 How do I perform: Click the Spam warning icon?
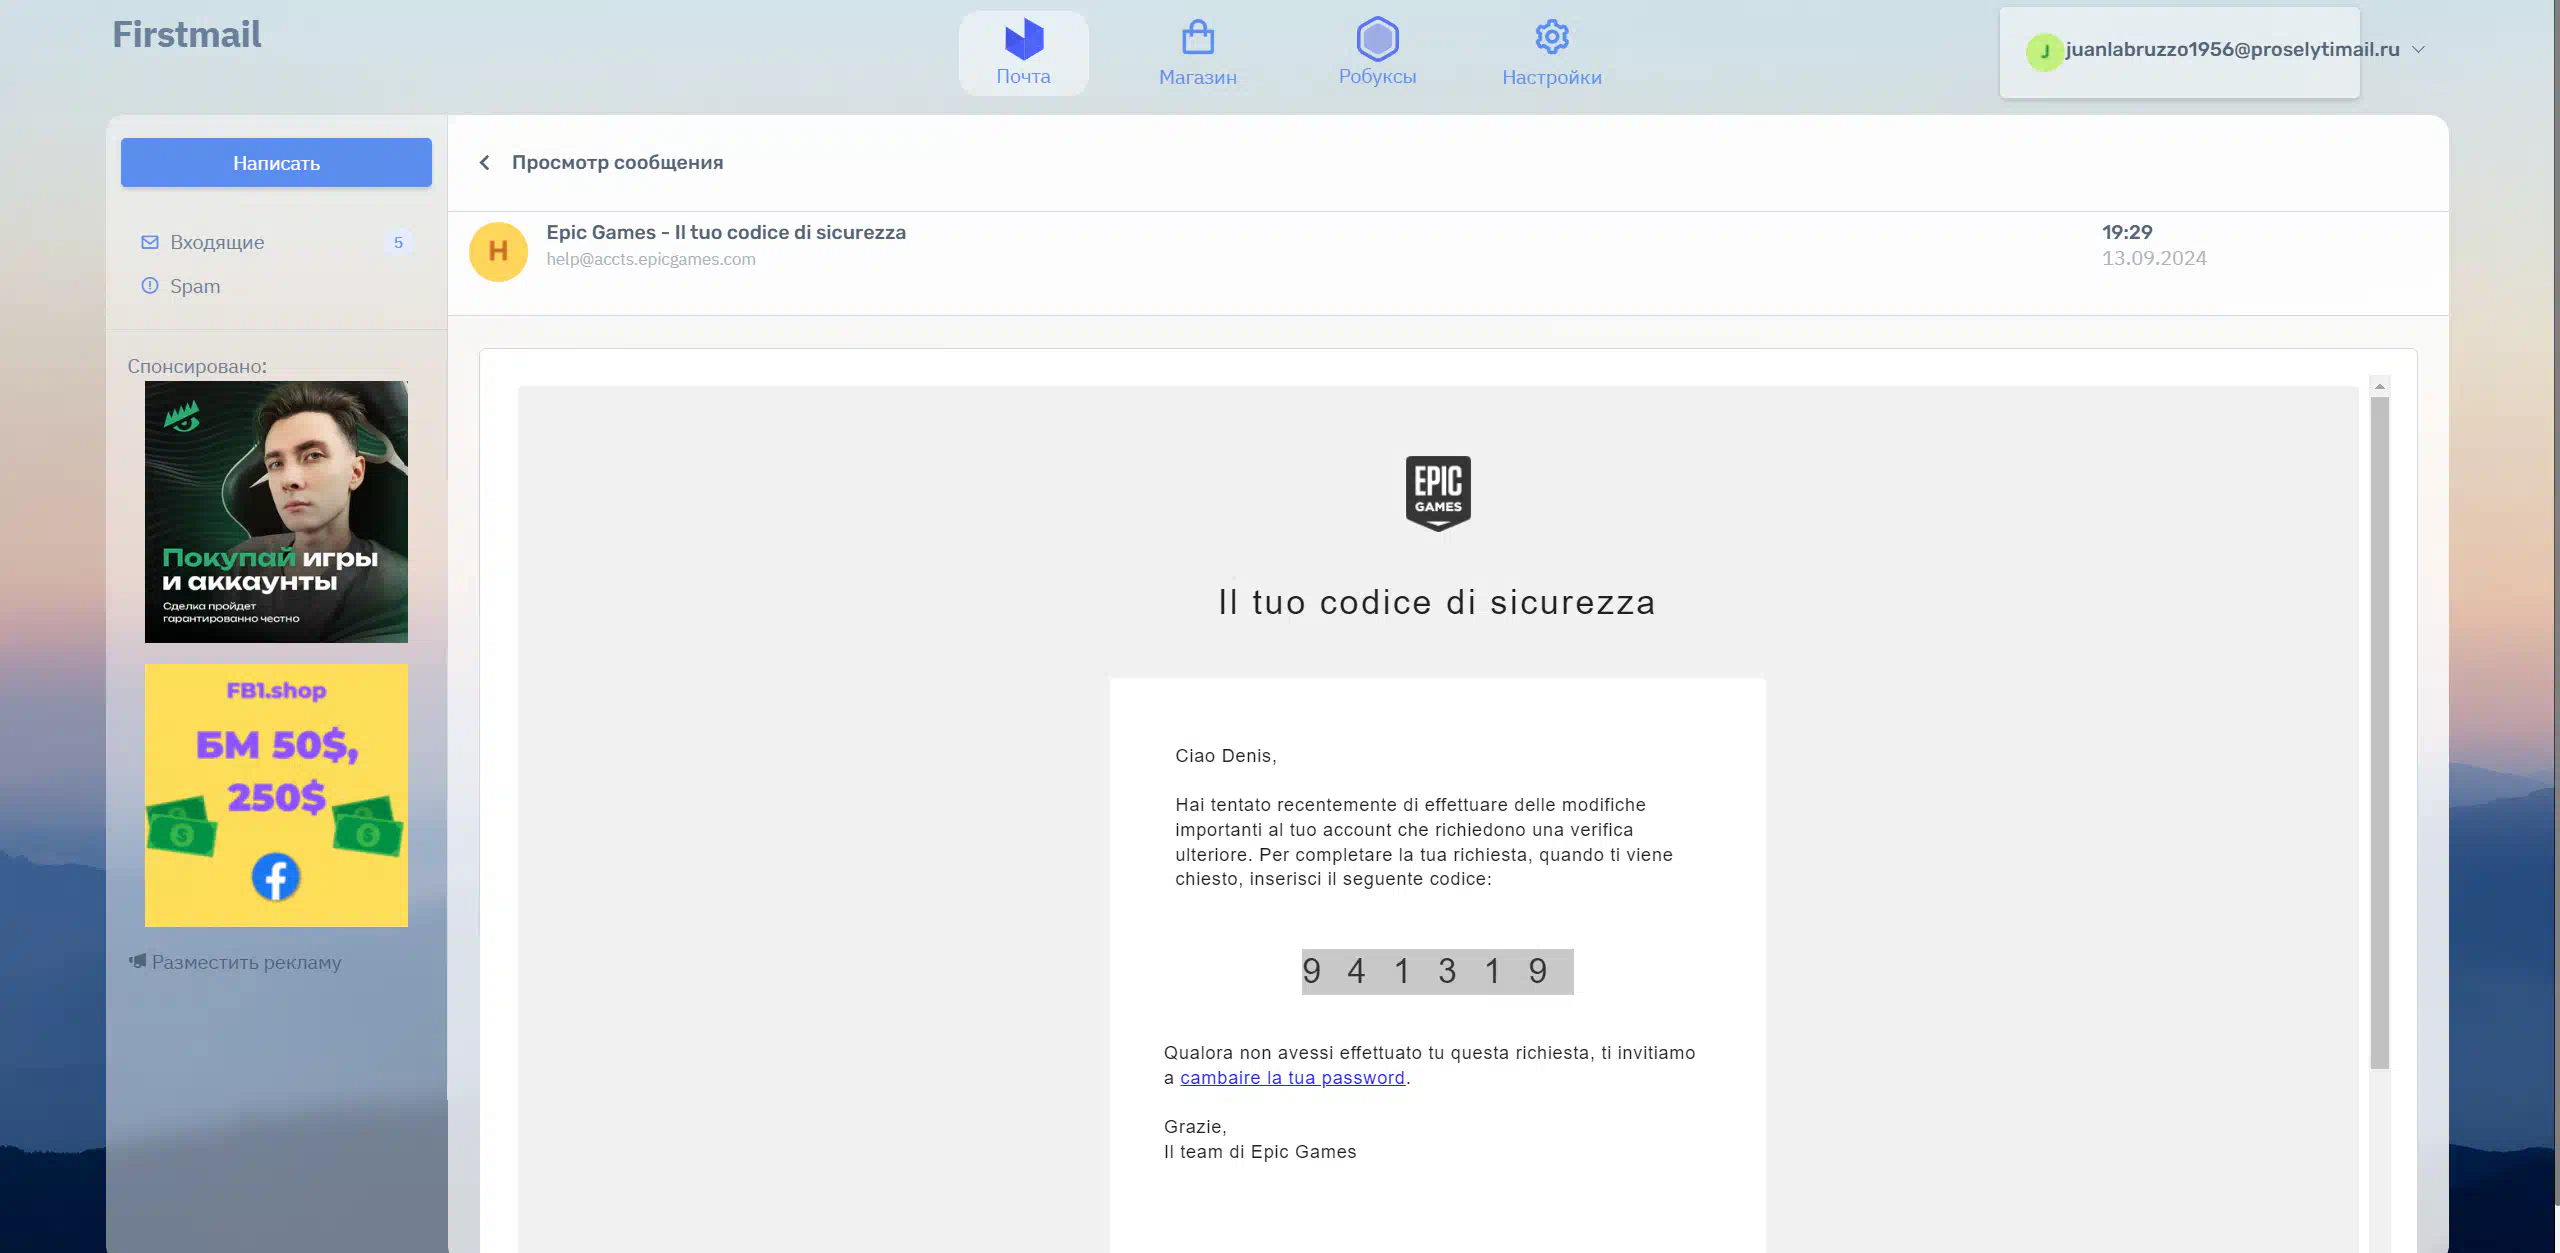pyautogui.click(x=150, y=286)
